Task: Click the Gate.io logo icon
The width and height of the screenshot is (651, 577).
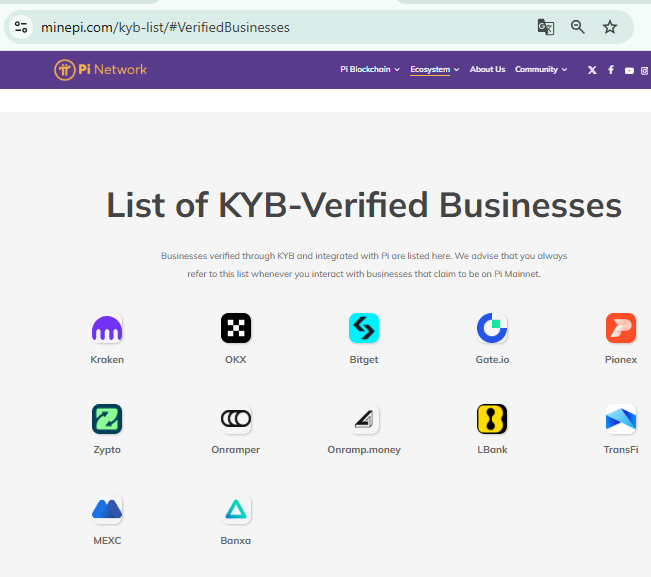Action: point(492,328)
